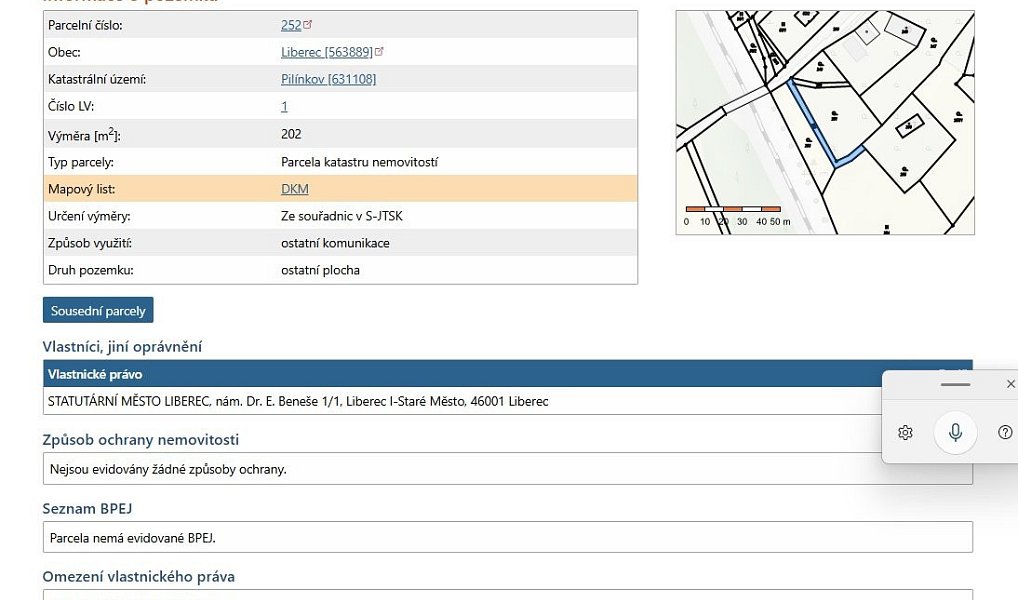The height and width of the screenshot is (600, 1018).
Task: Open voice typing settings gear
Action: coord(905,432)
